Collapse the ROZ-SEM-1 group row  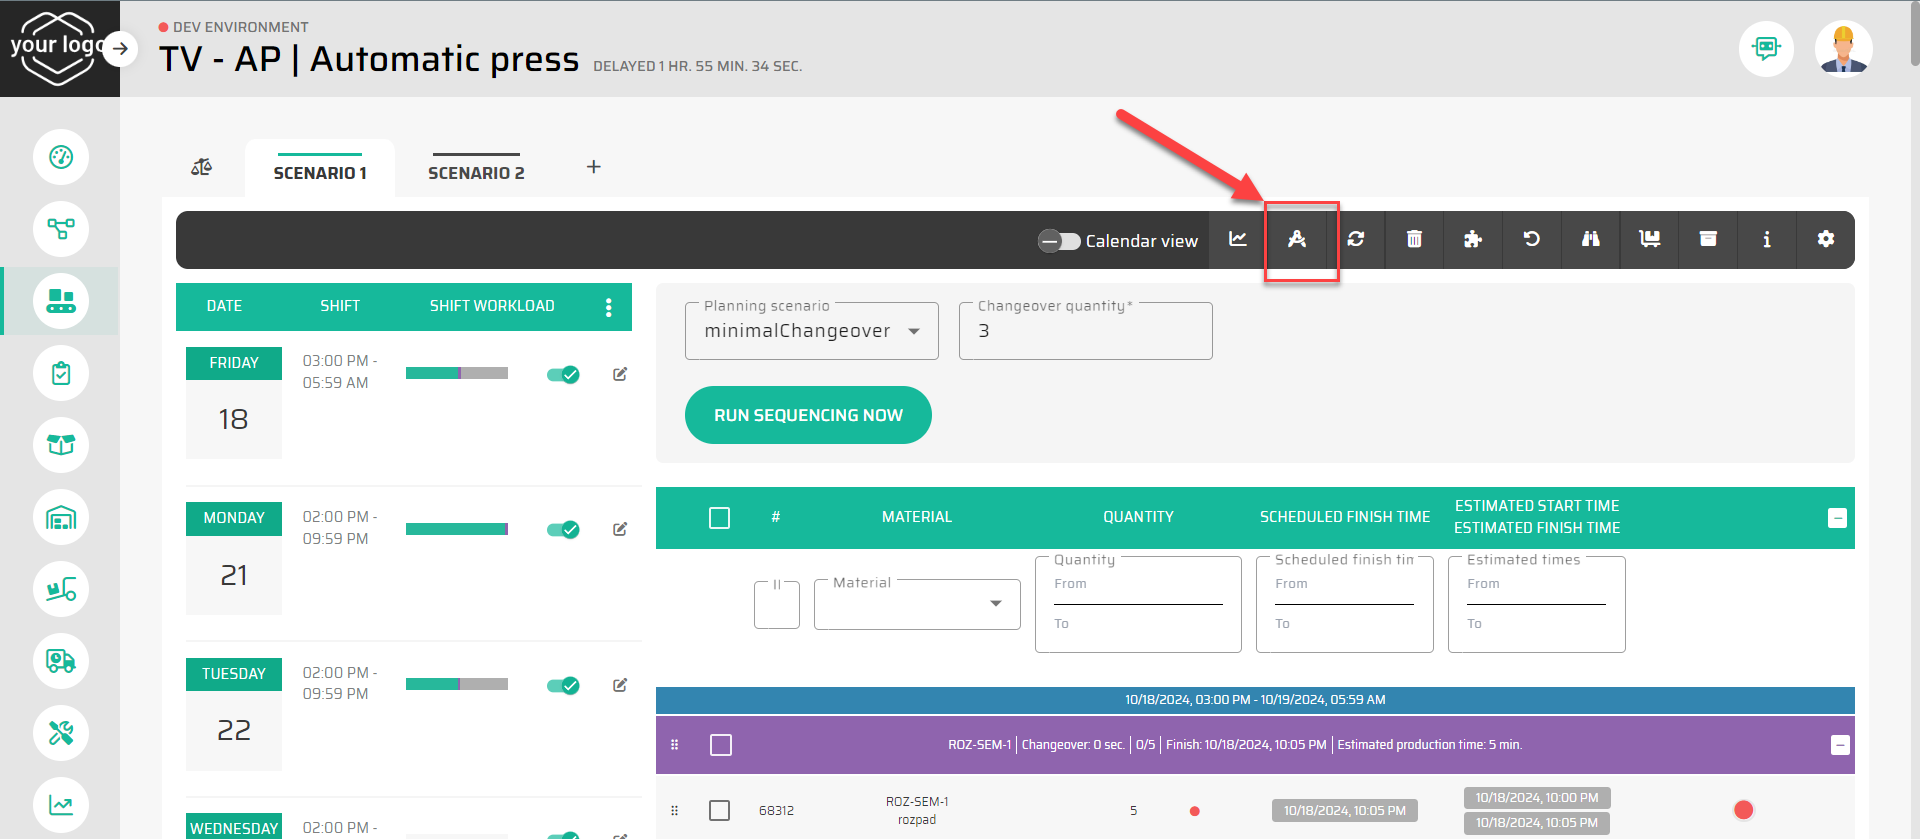pyautogui.click(x=1839, y=745)
